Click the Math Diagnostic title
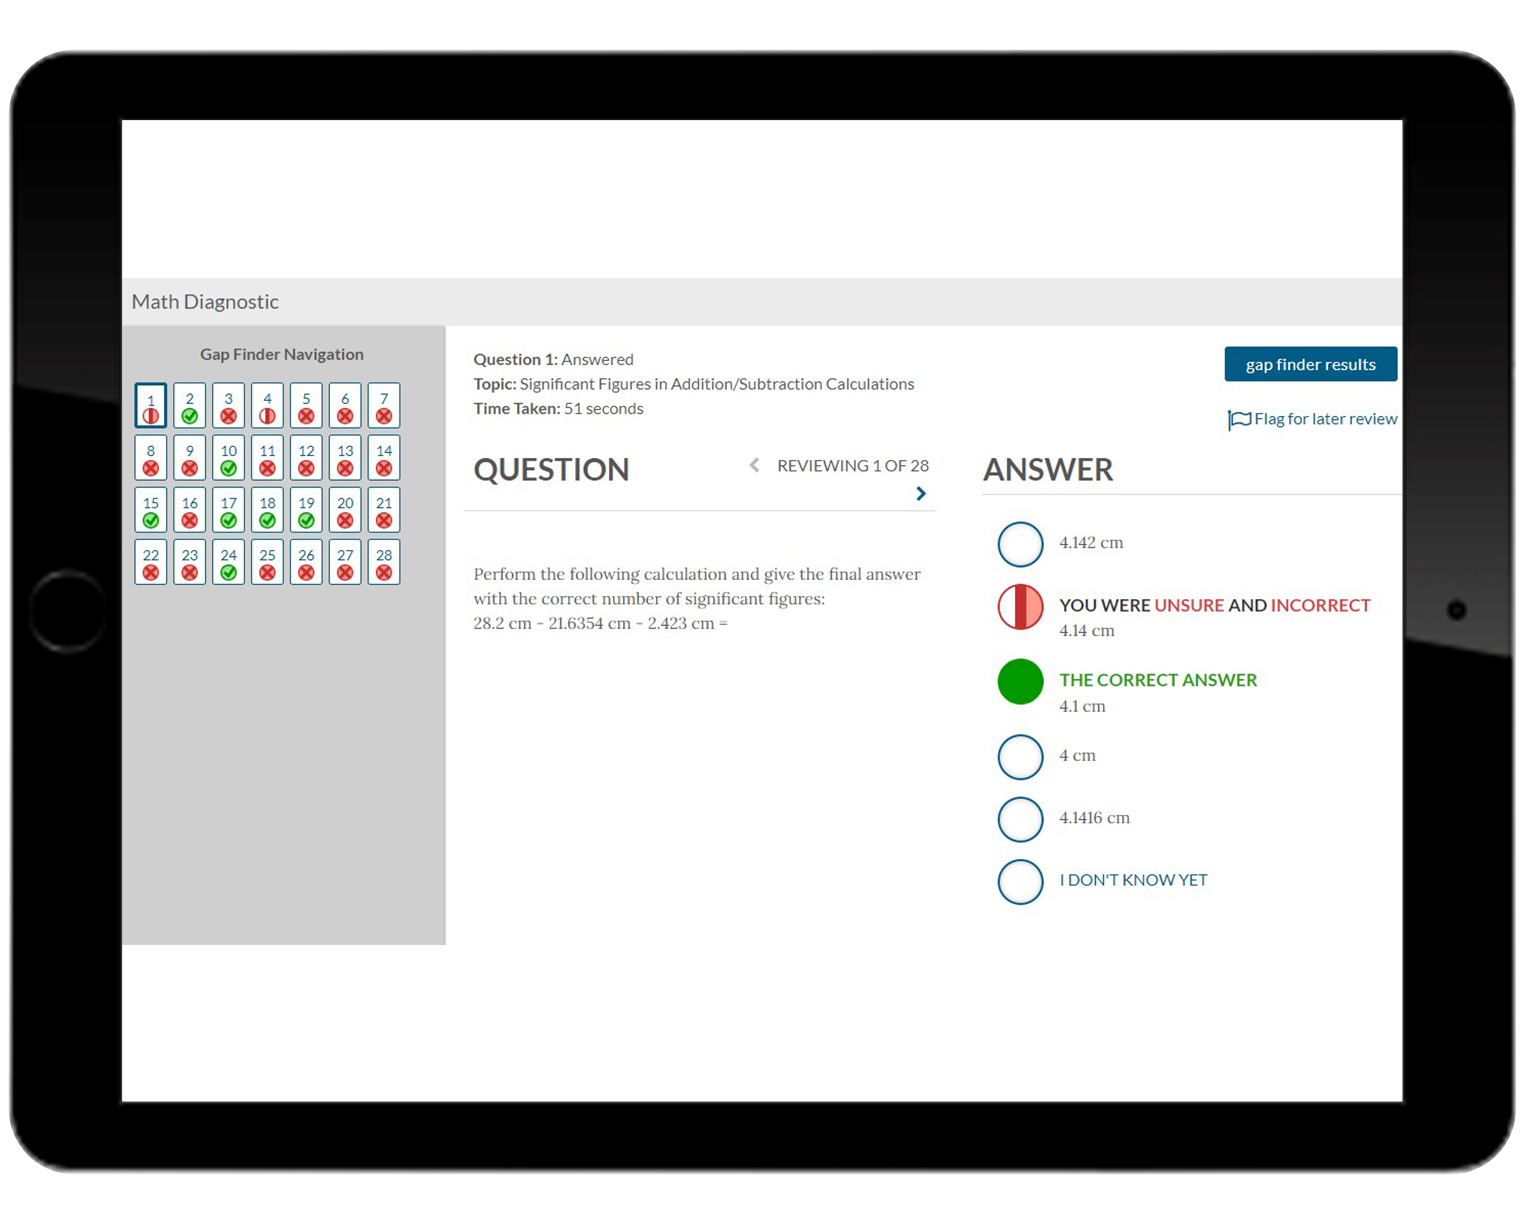The image size is (1528, 1223). (205, 302)
